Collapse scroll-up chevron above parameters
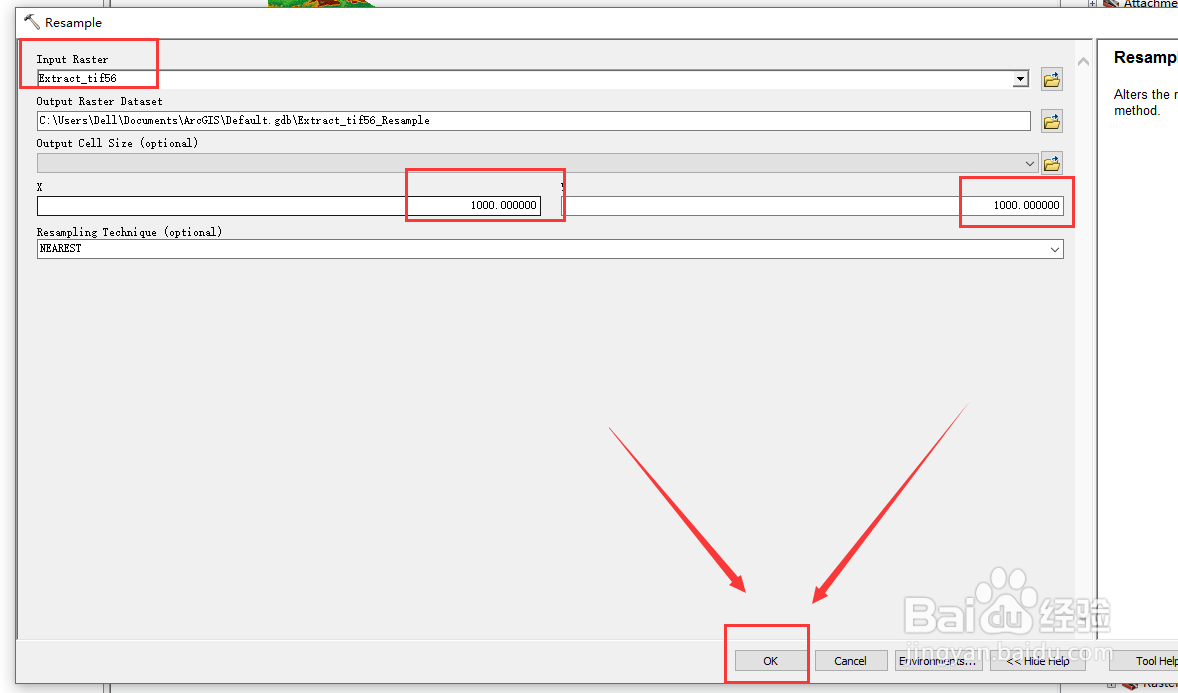Image resolution: width=1178 pixels, height=693 pixels. (x=1083, y=62)
